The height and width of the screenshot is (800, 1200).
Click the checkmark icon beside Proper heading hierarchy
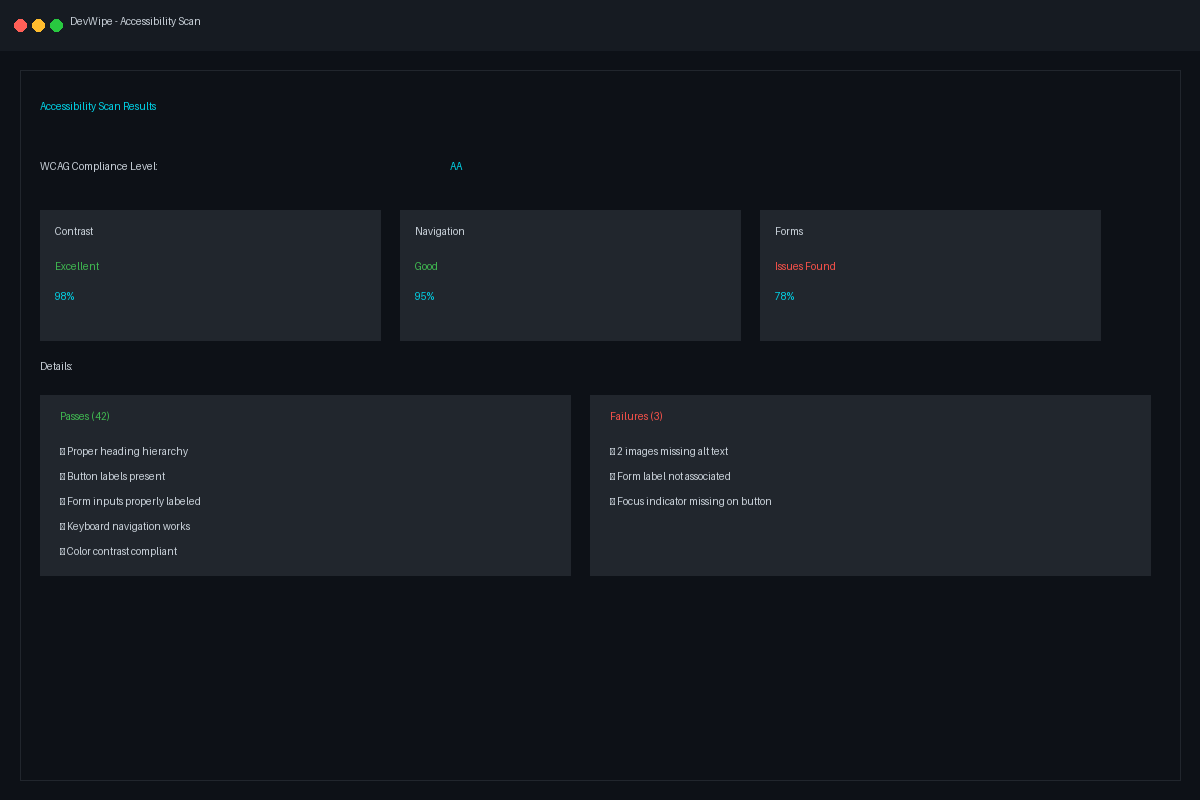[x=61, y=451]
